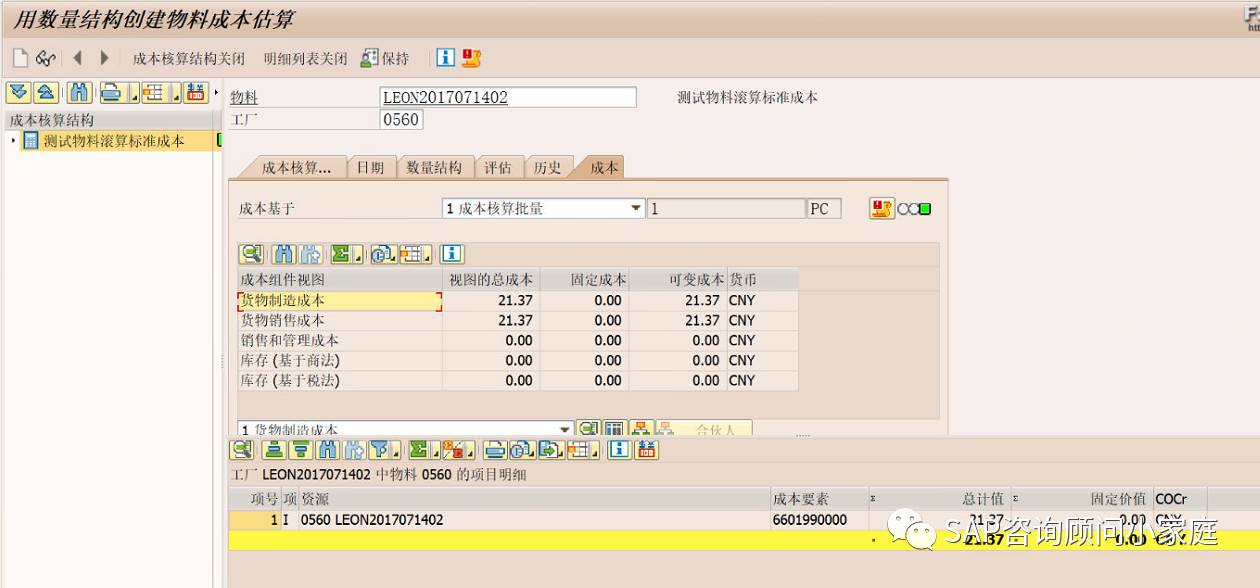Viewport: 1260px width, 588px height.
Task: Select the 库存 (基于商法) row
Action: tap(518, 360)
